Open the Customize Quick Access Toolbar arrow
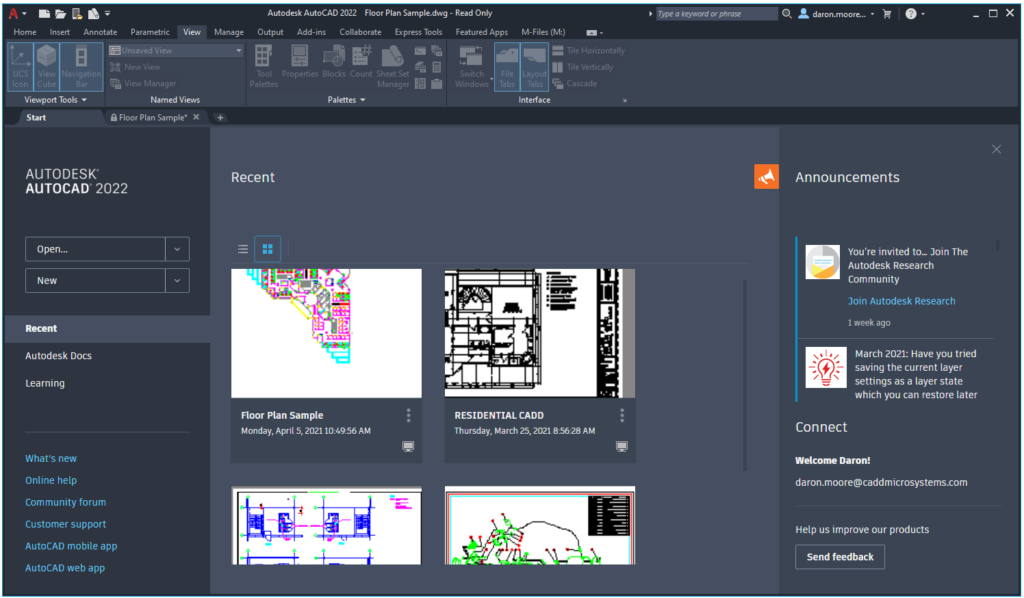Viewport: 1024px width, 598px height. (x=108, y=13)
